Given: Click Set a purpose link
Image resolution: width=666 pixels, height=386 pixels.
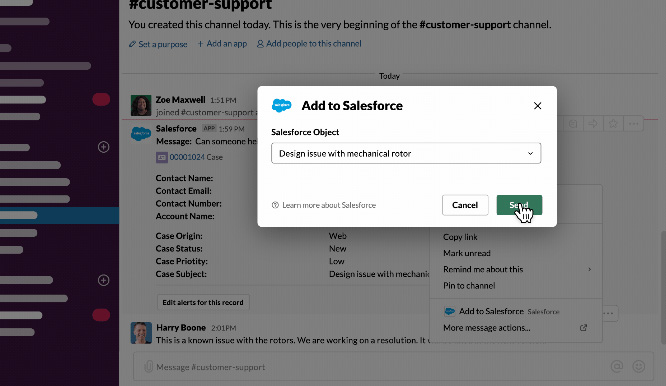Looking at the screenshot, I should 163,44.
